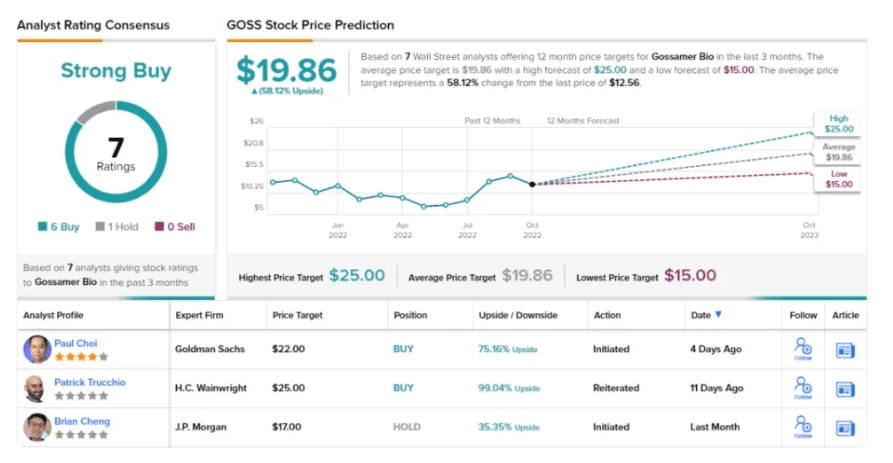The height and width of the screenshot is (463, 893).
Task: Click the 7 Ratings donut chart
Action: point(116,155)
